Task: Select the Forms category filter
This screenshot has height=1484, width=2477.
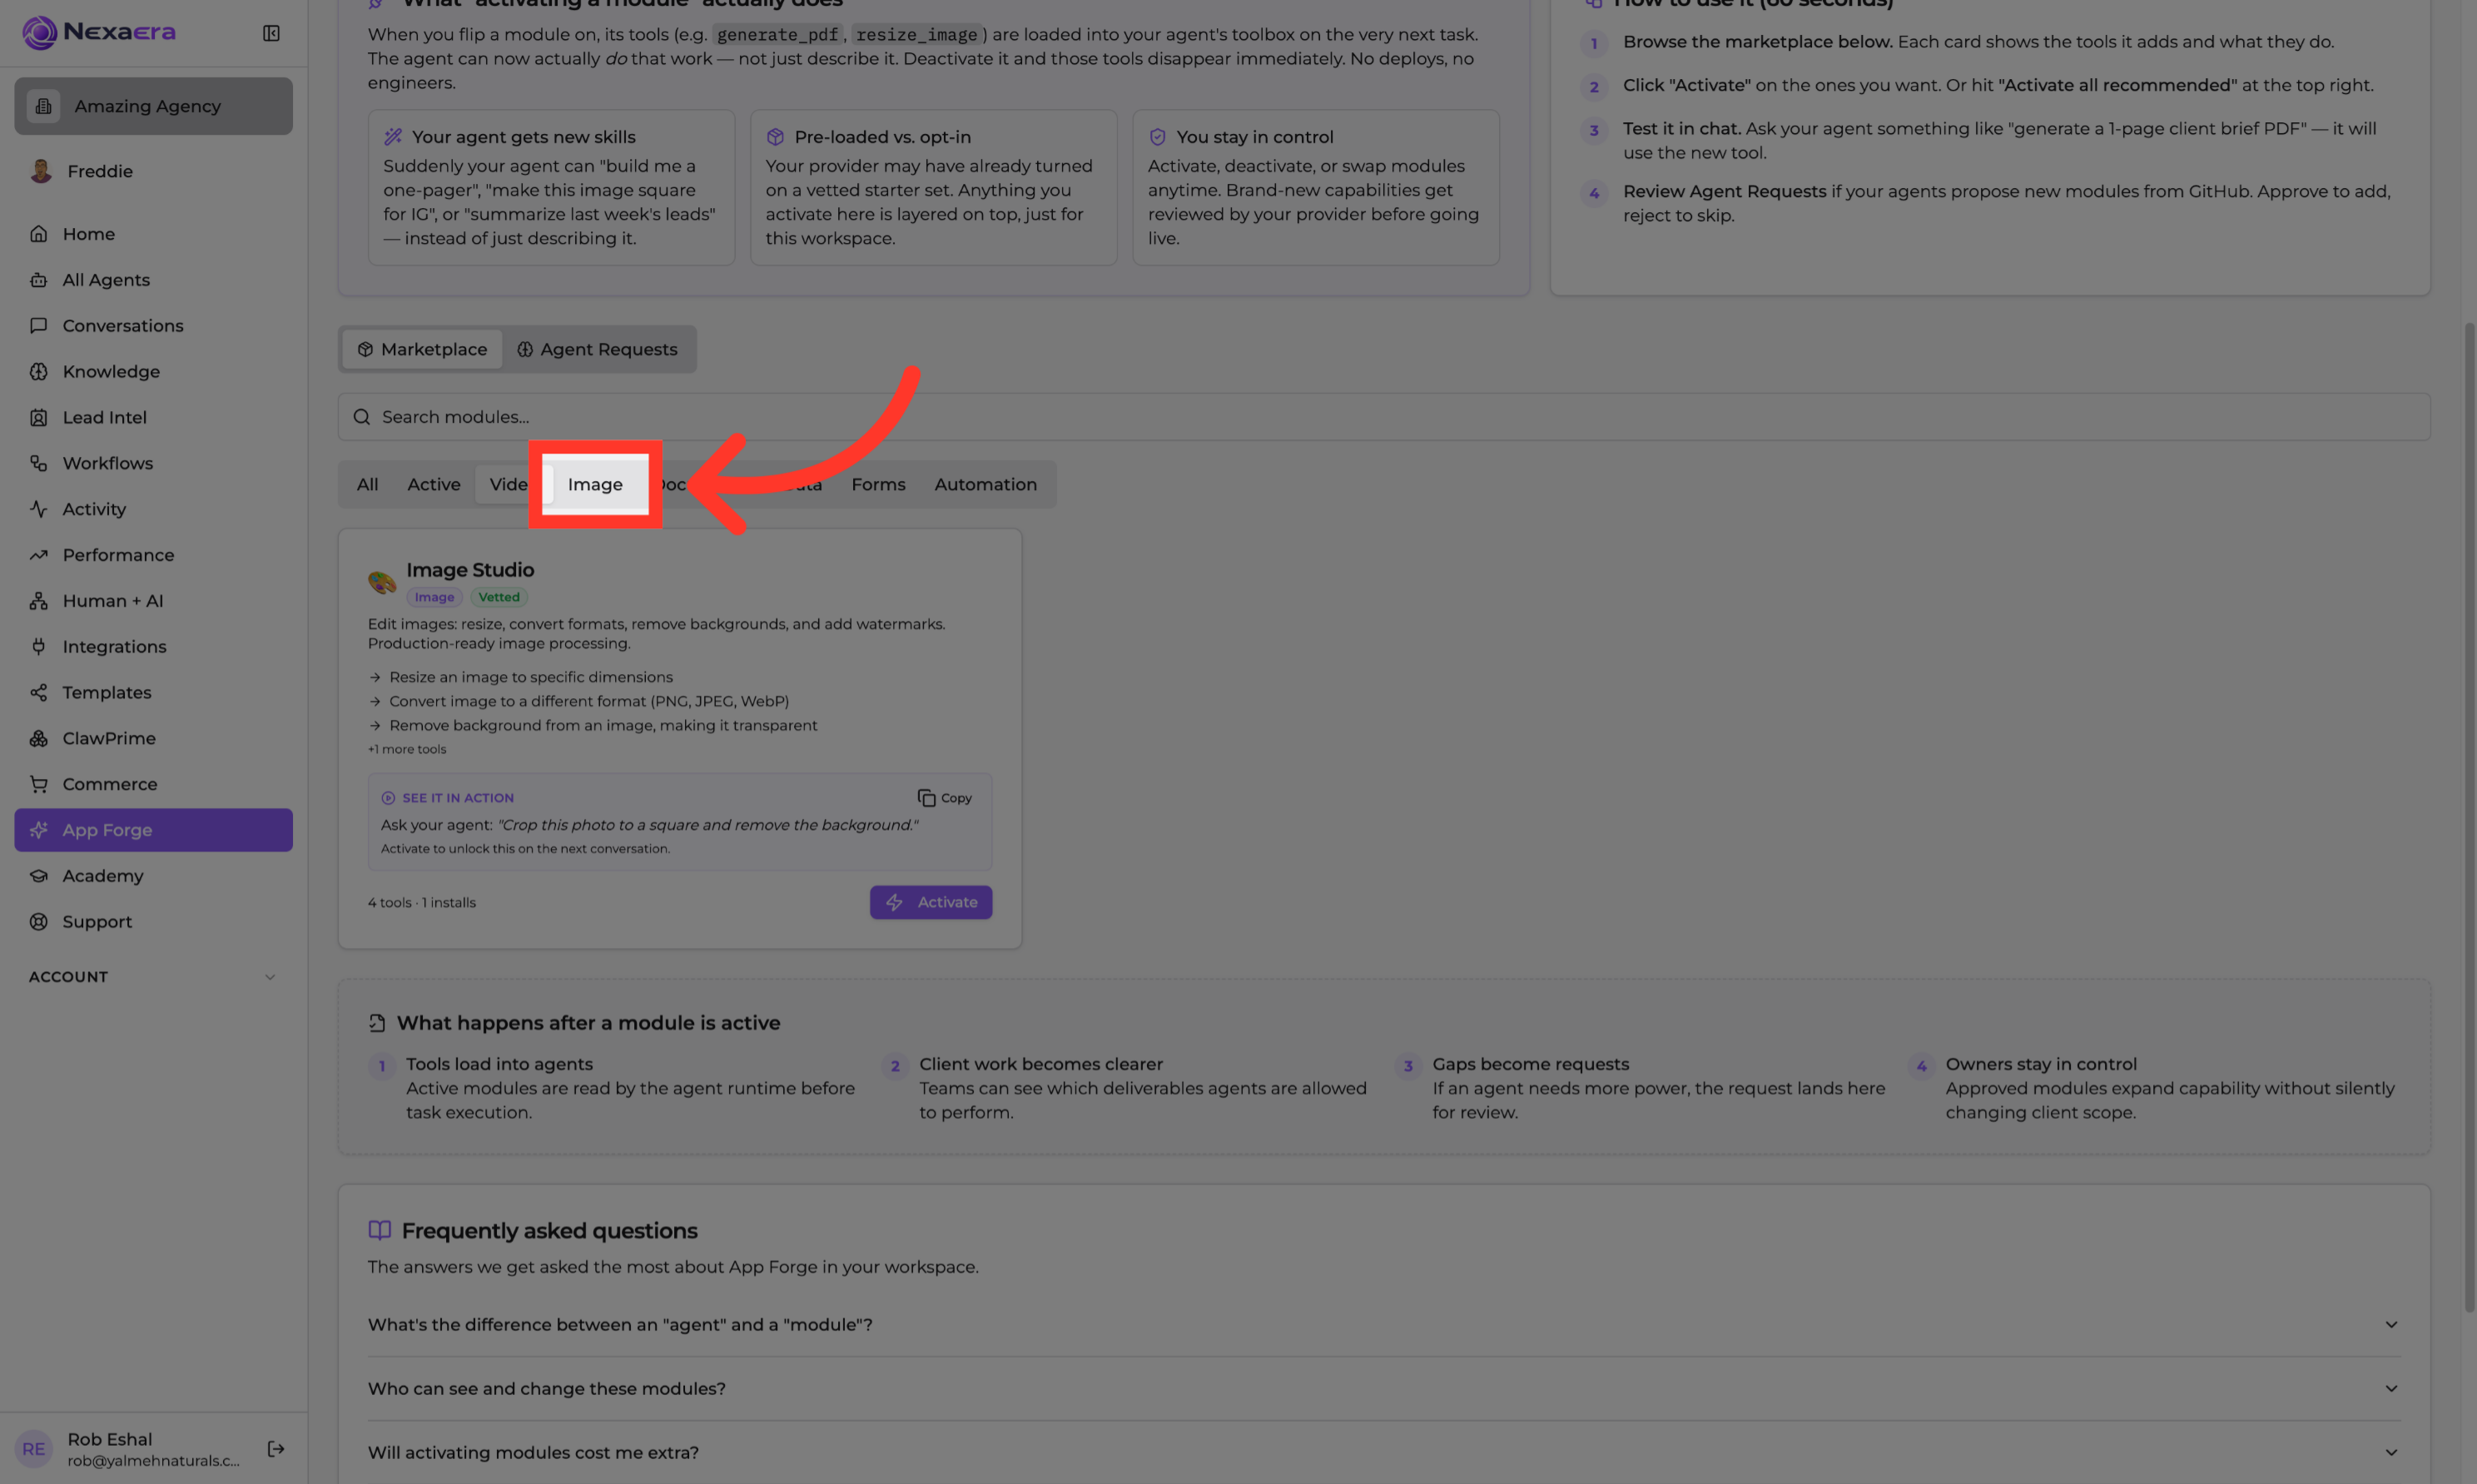Action: pyautogui.click(x=878, y=485)
